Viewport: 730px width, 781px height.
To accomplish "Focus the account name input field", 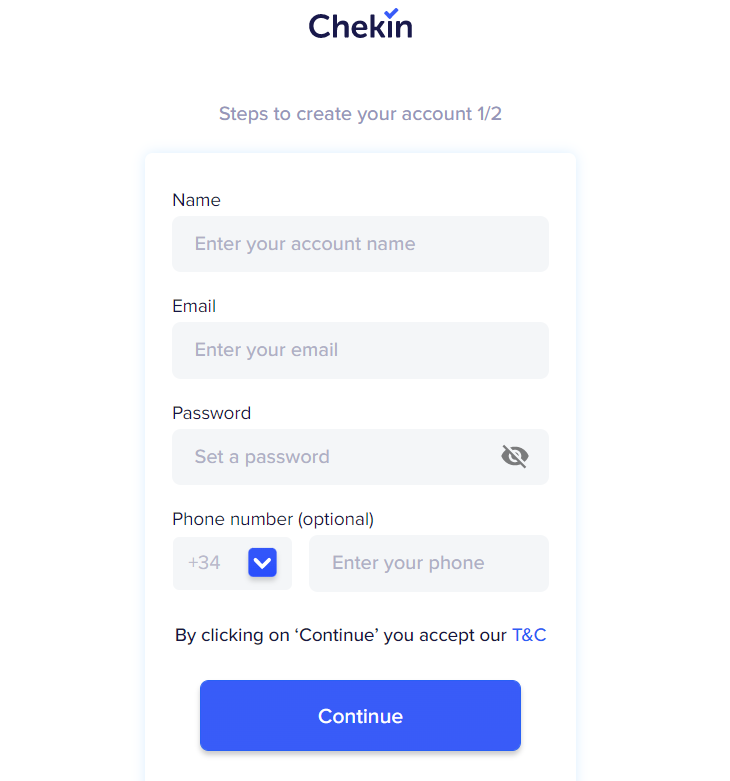I will click(x=360, y=244).
